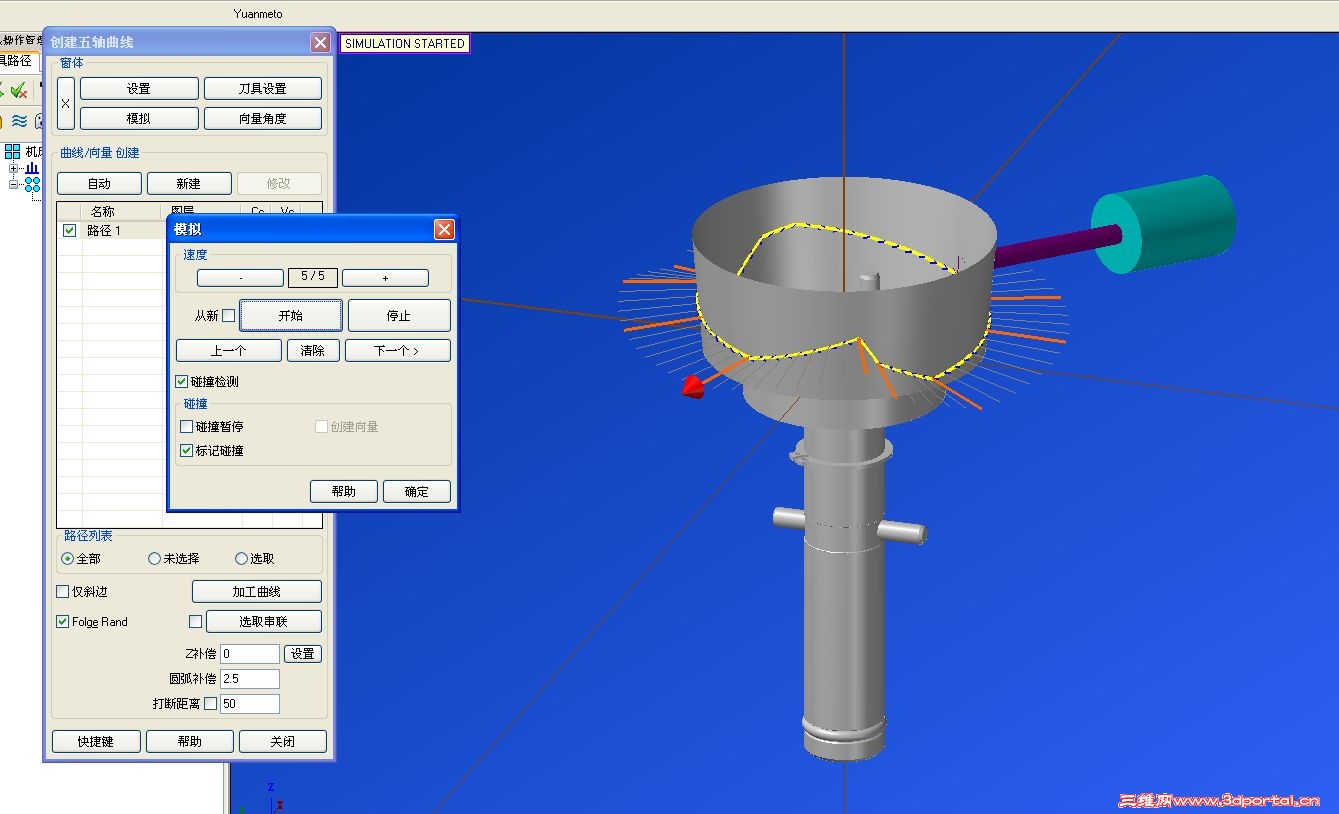Step back with the 上一个 button

click(x=229, y=351)
